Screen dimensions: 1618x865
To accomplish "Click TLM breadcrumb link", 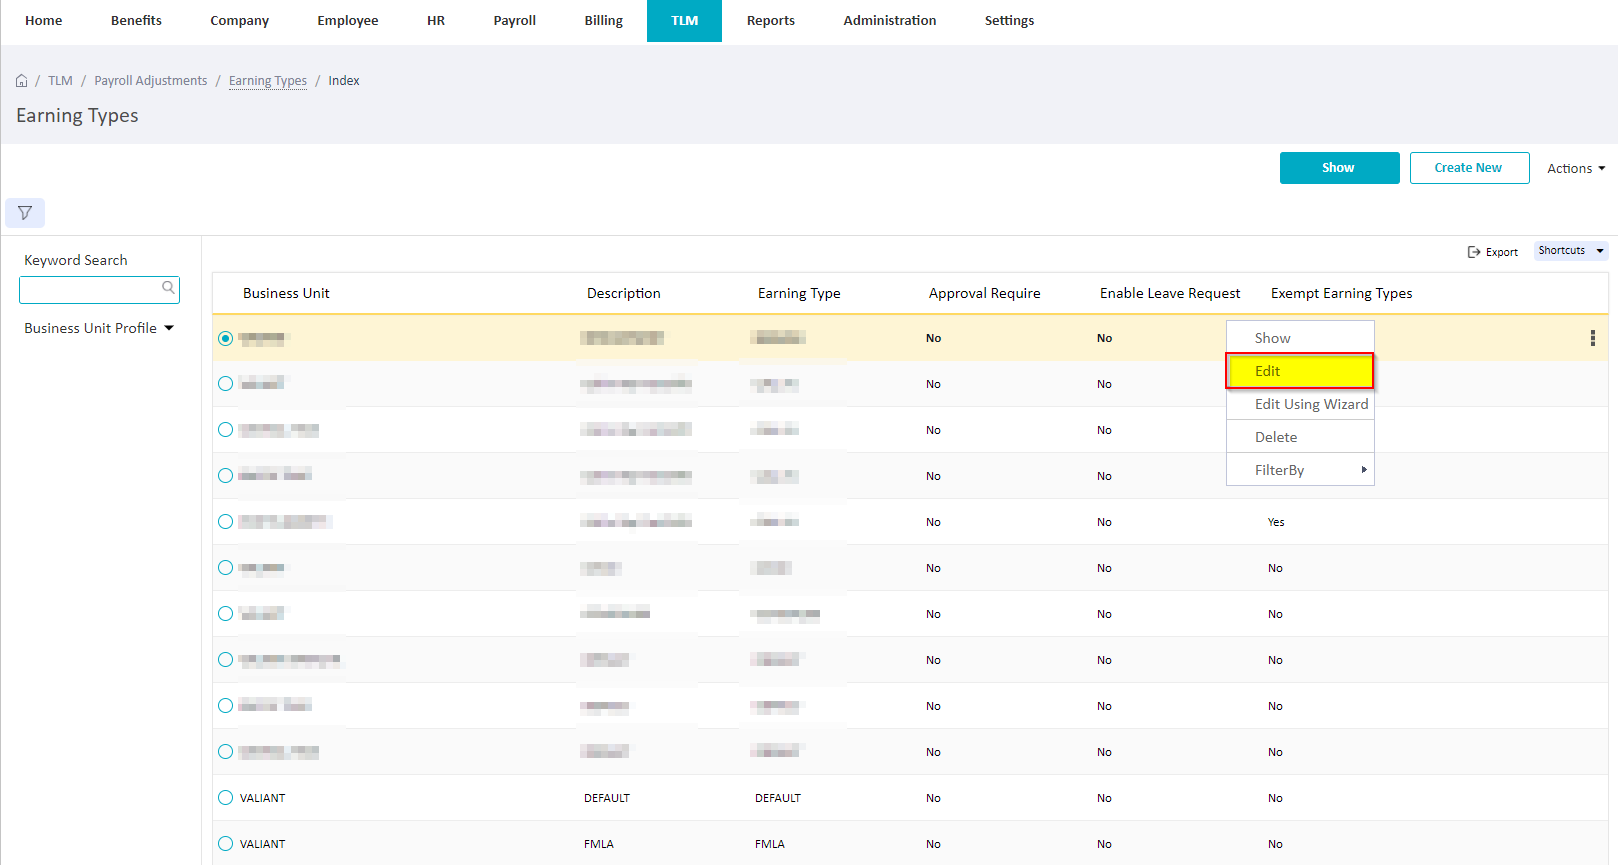I will tap(61, 81).
